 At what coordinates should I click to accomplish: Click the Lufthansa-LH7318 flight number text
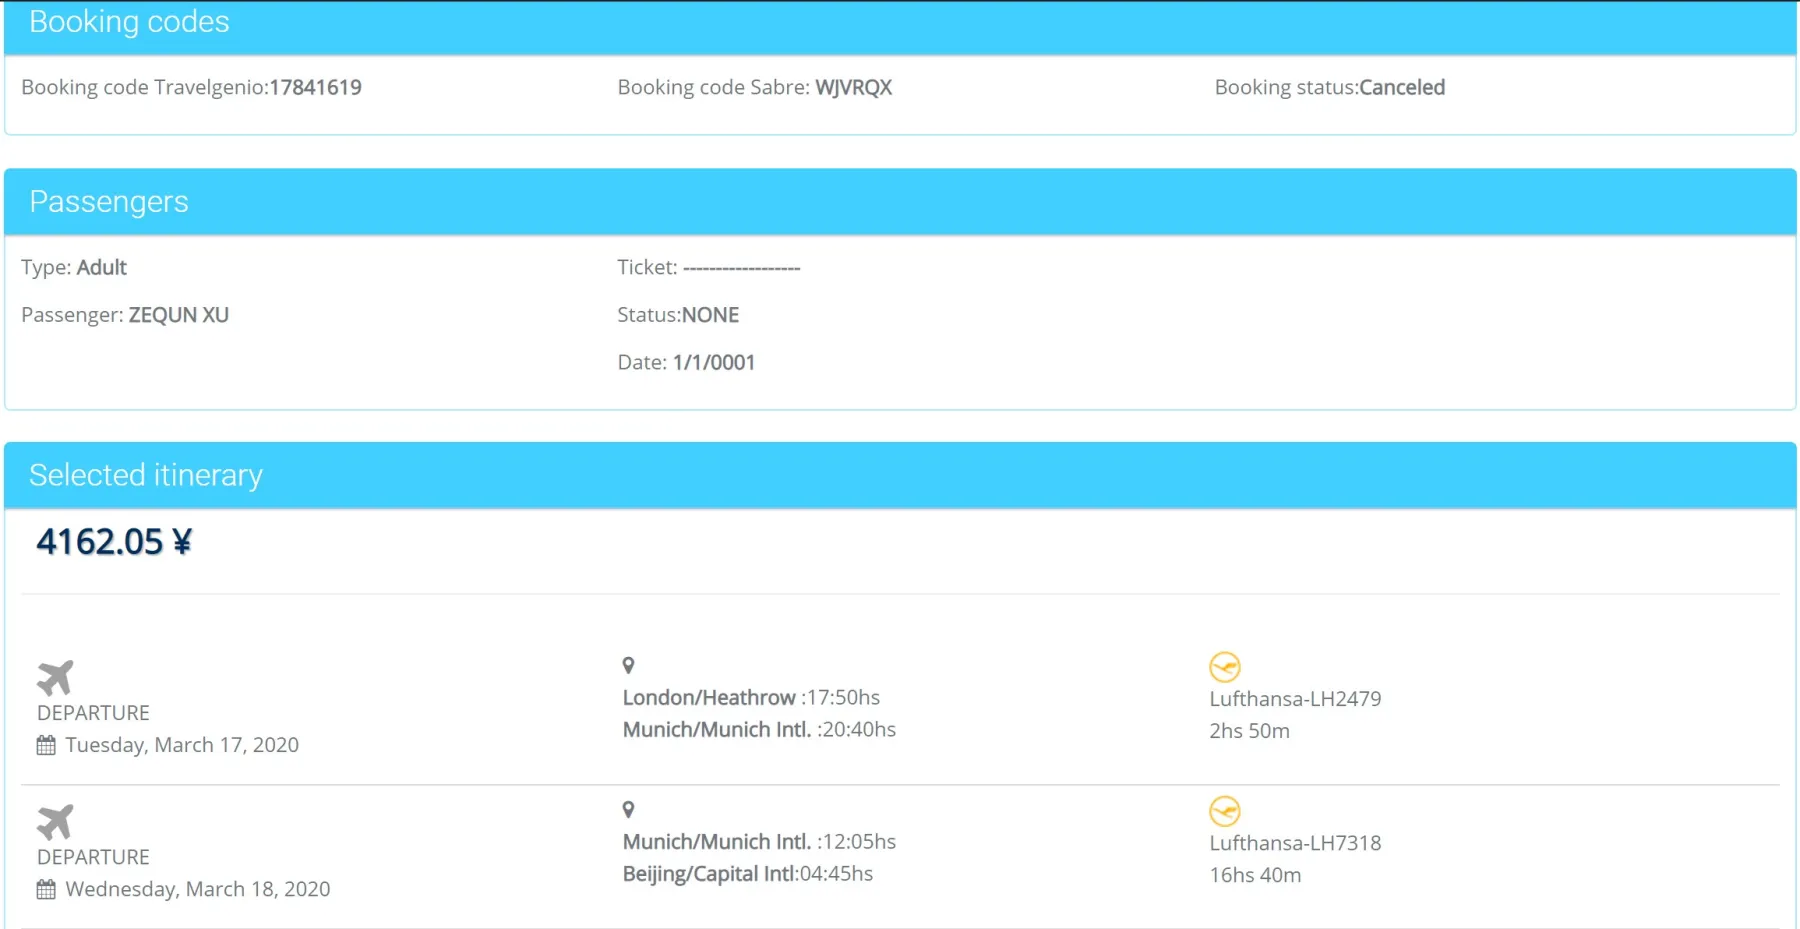(x=1295, y=843)
